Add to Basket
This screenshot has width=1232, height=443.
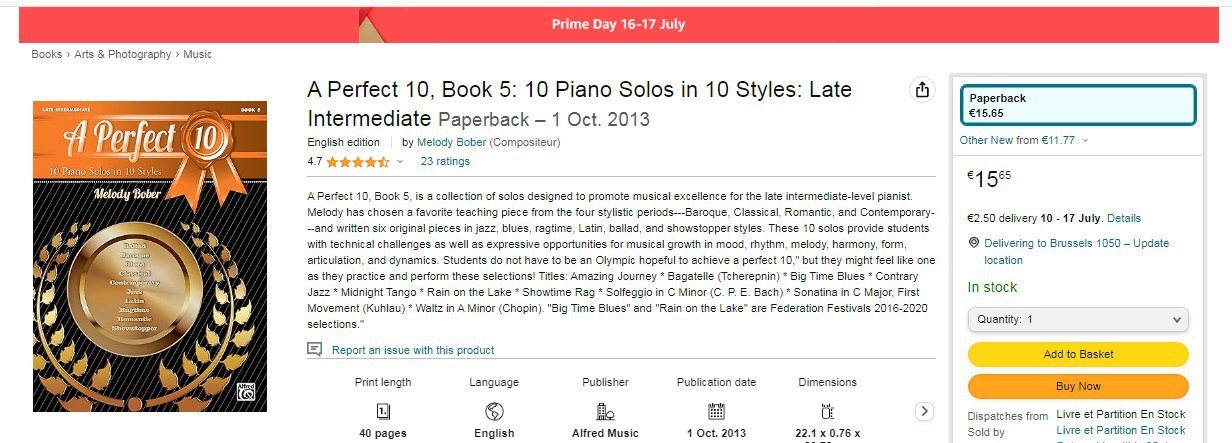[1078, 354]
